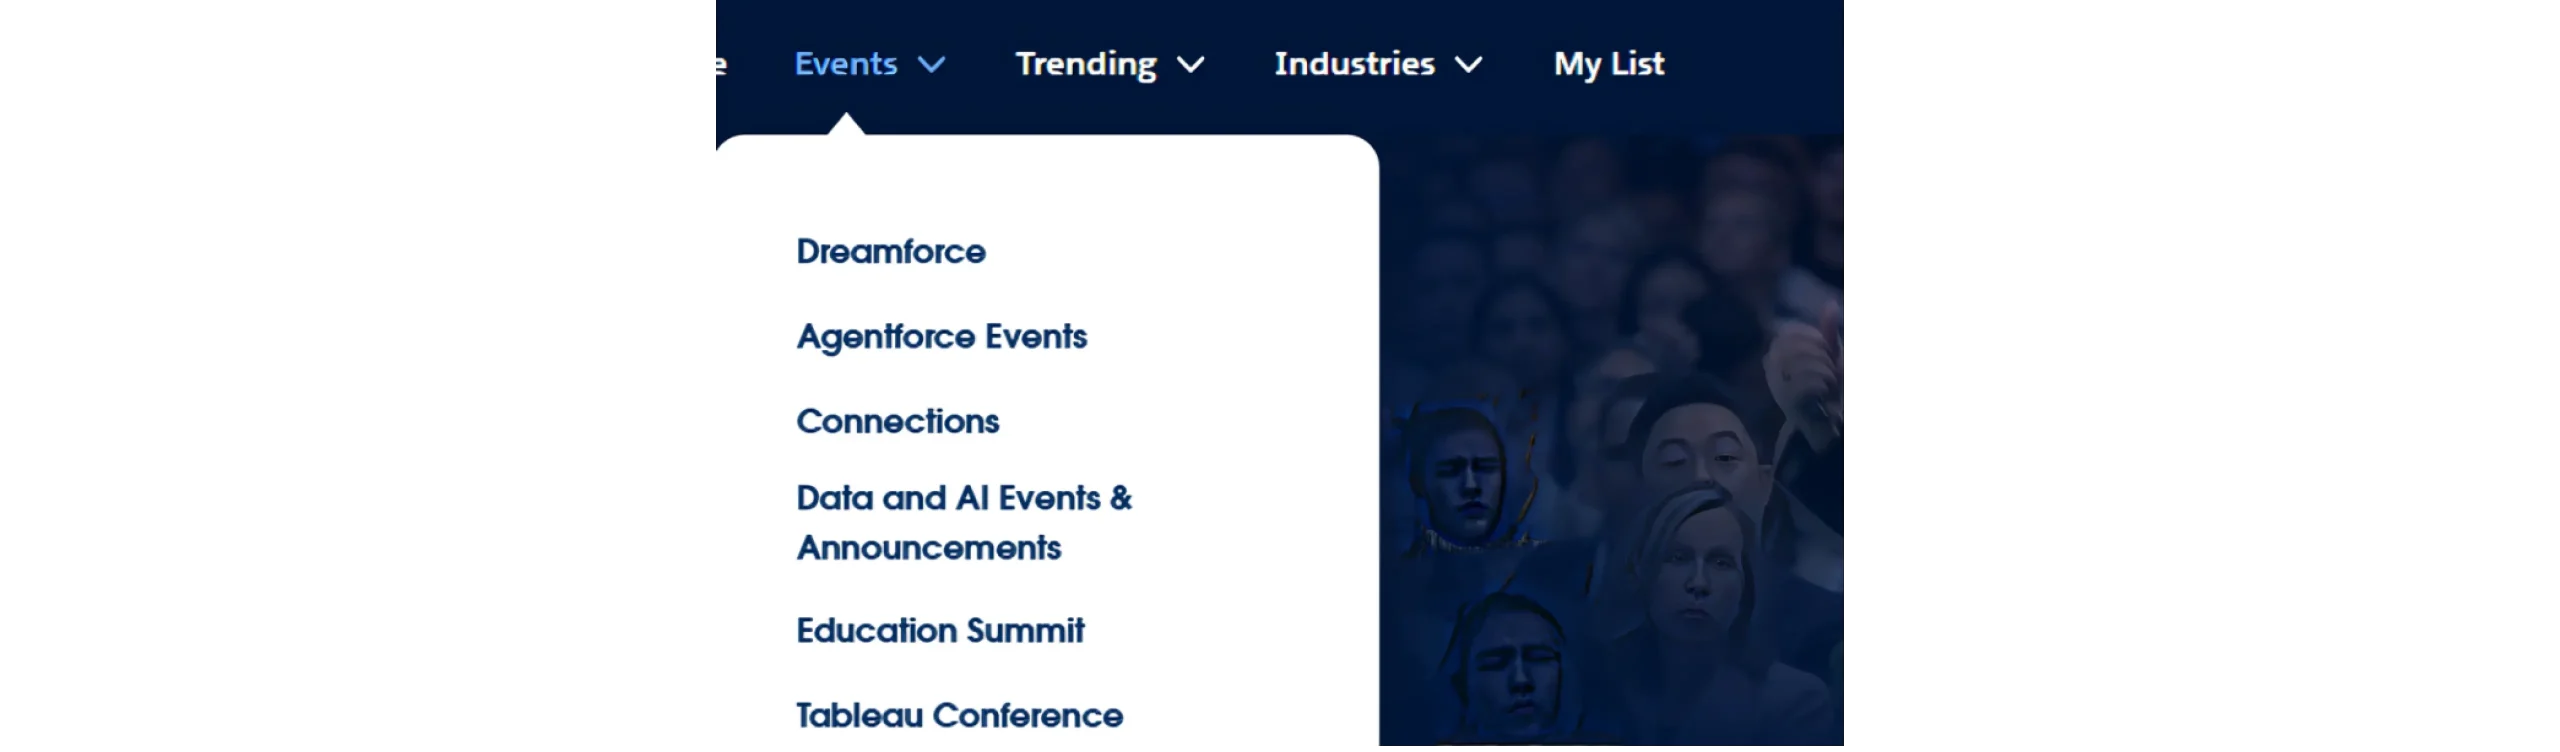This screenshot has height=752, width=2560.
Task: Expand the Events dropdown chevron
Action: click(932, 65)
